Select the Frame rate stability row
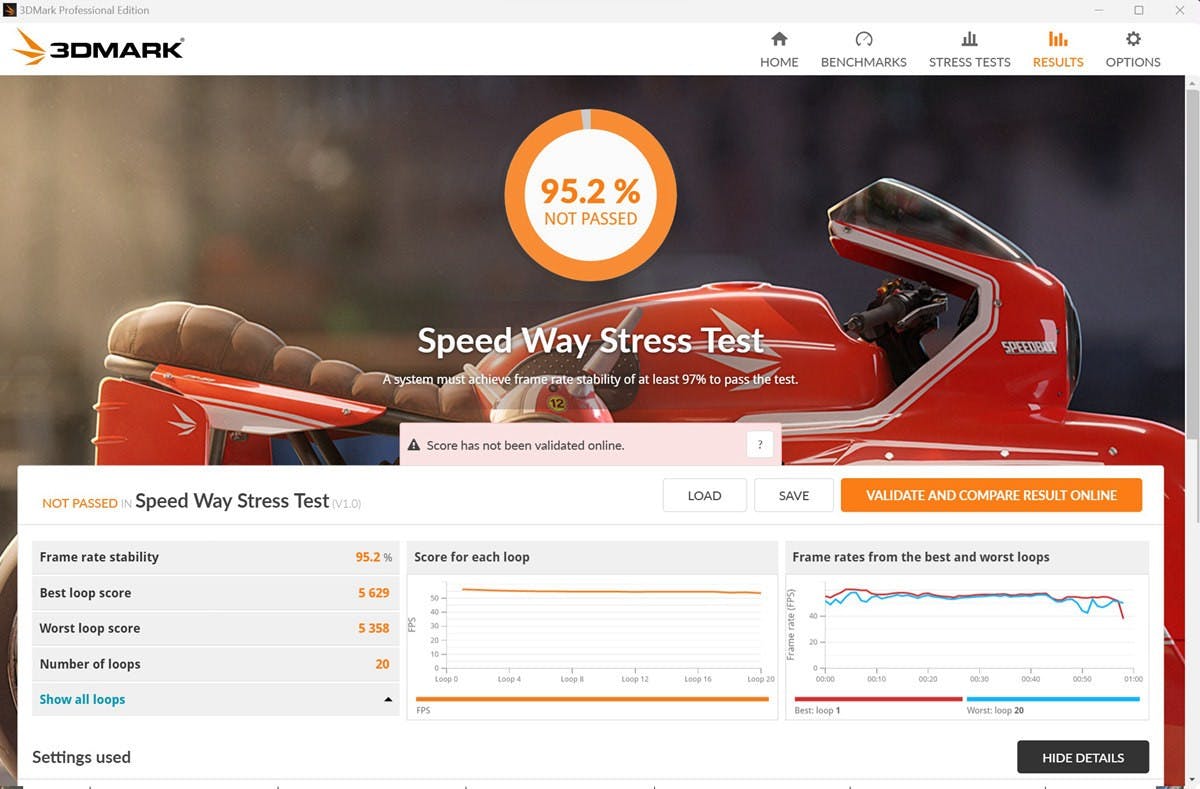 point(217,557)
